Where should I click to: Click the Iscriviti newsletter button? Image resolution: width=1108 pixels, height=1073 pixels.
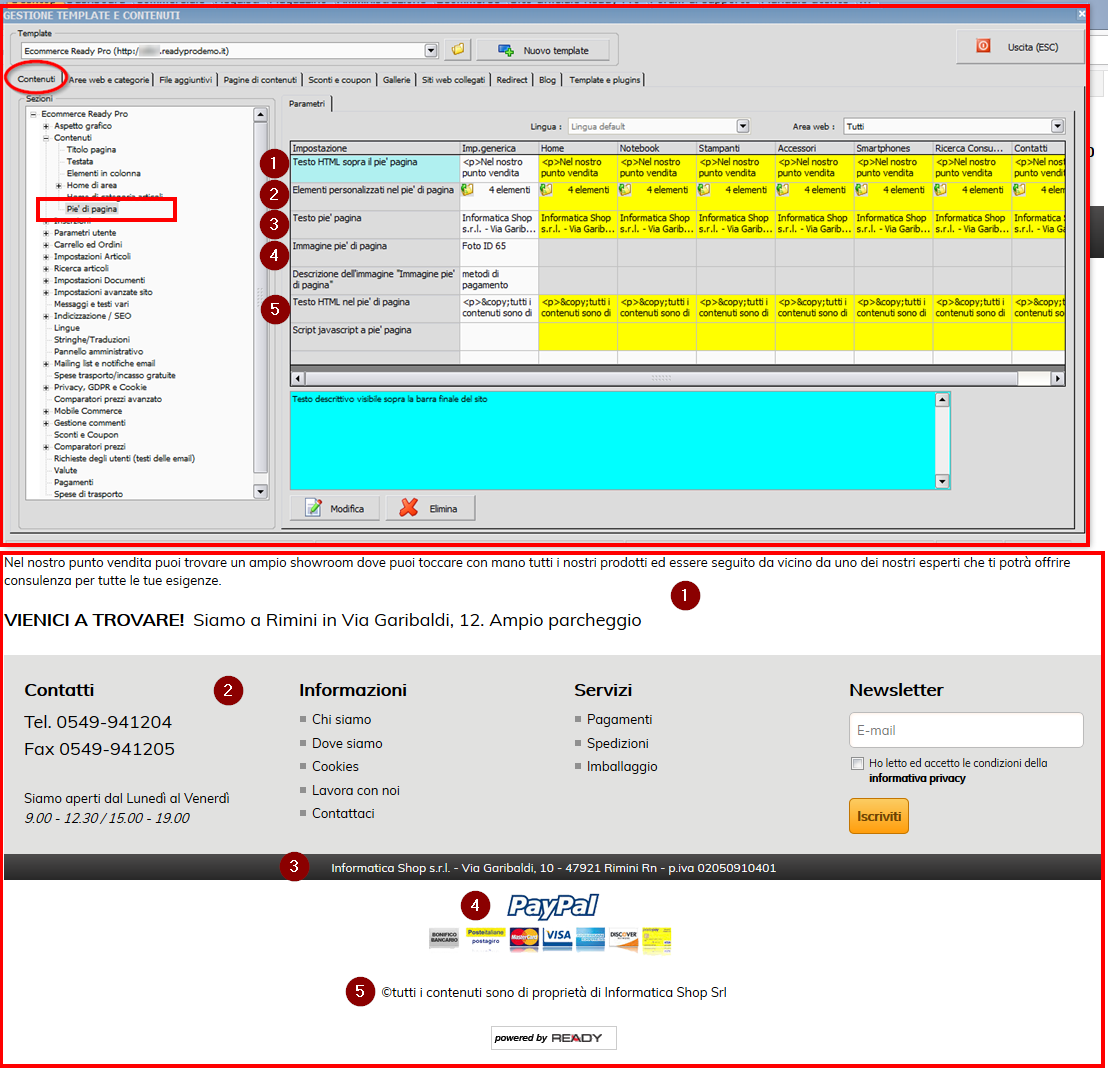click(878, 815)
